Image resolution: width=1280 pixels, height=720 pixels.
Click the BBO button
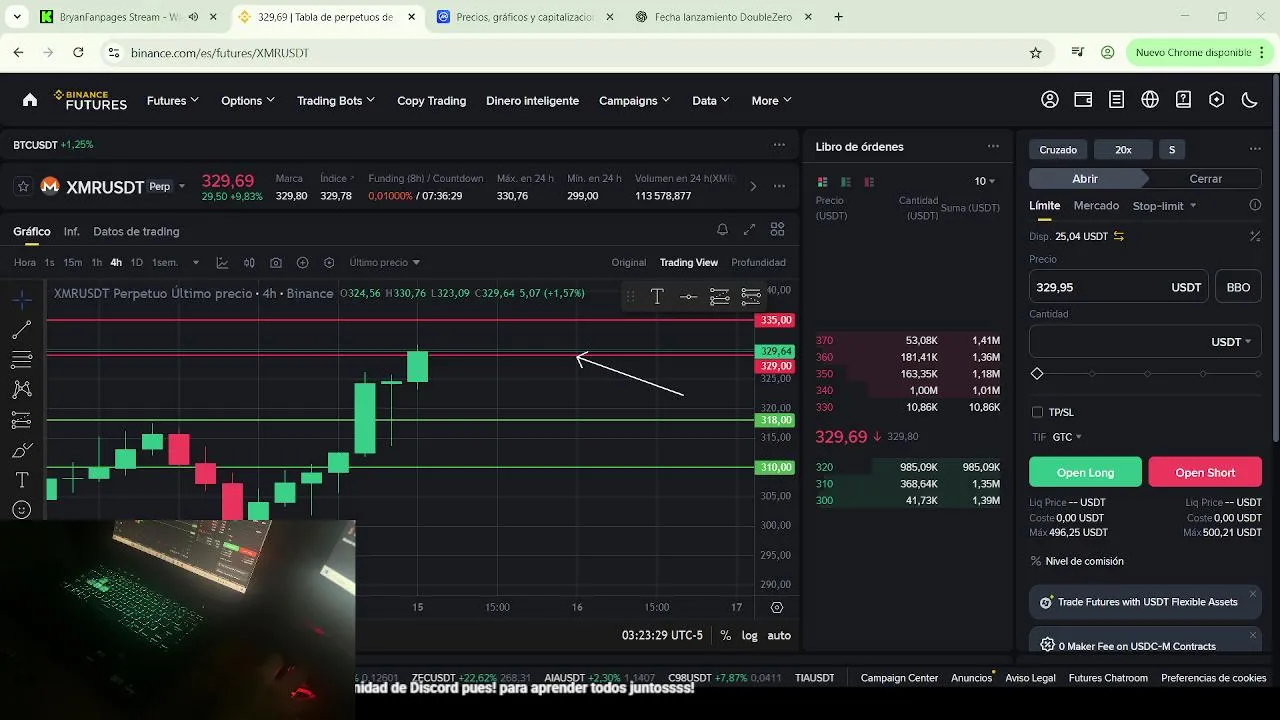coord(1238,287)
